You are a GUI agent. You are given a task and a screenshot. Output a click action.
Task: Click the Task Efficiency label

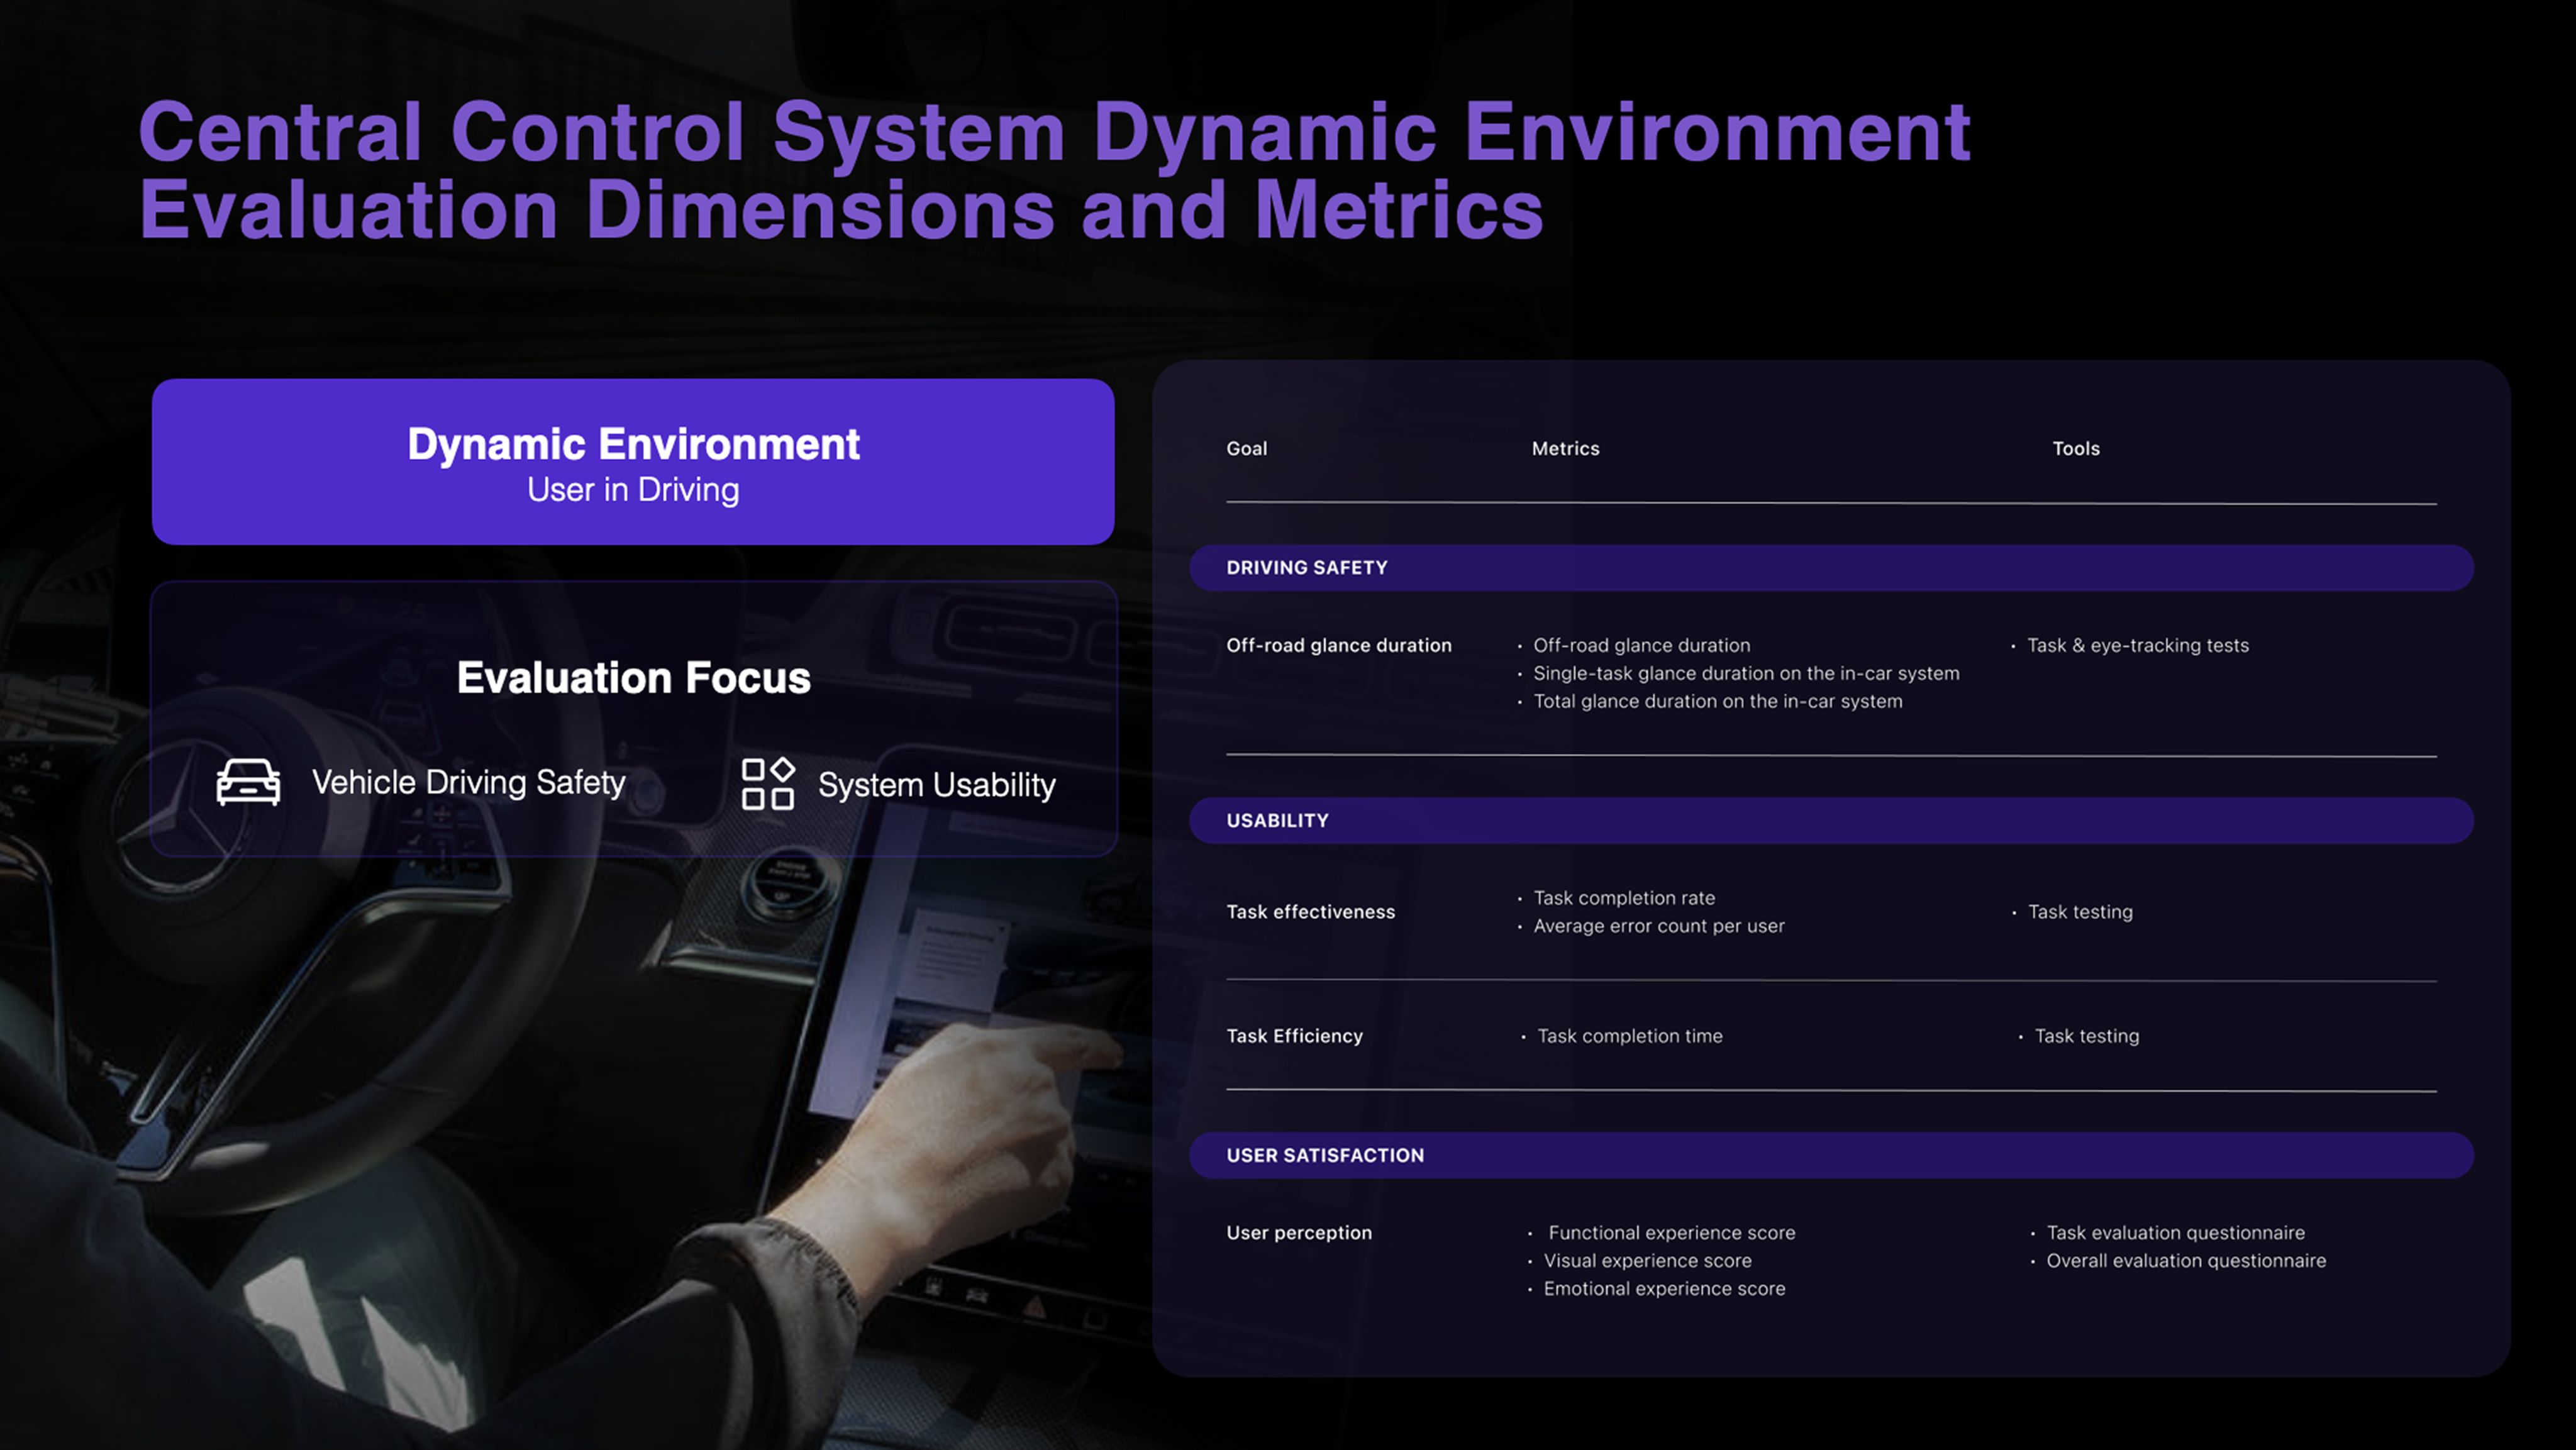click(1295, 1036)
